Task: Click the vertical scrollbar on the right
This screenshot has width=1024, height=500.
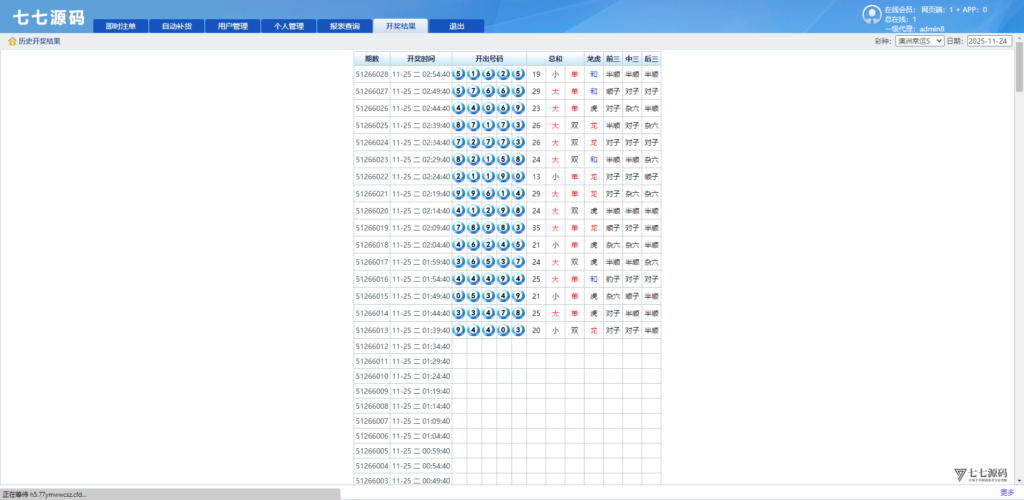Action: click(1019, 250)
